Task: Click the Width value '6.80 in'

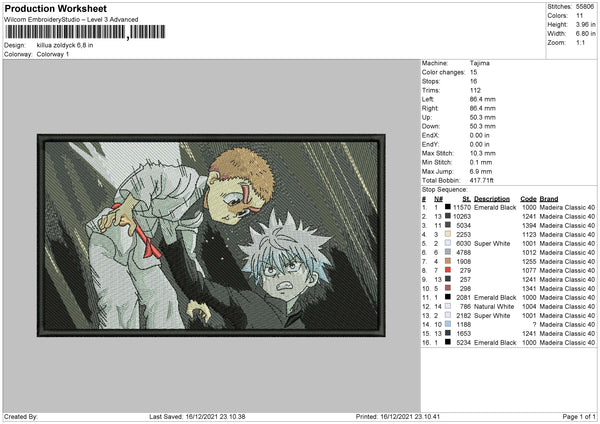Action: (x=585, y=33)
